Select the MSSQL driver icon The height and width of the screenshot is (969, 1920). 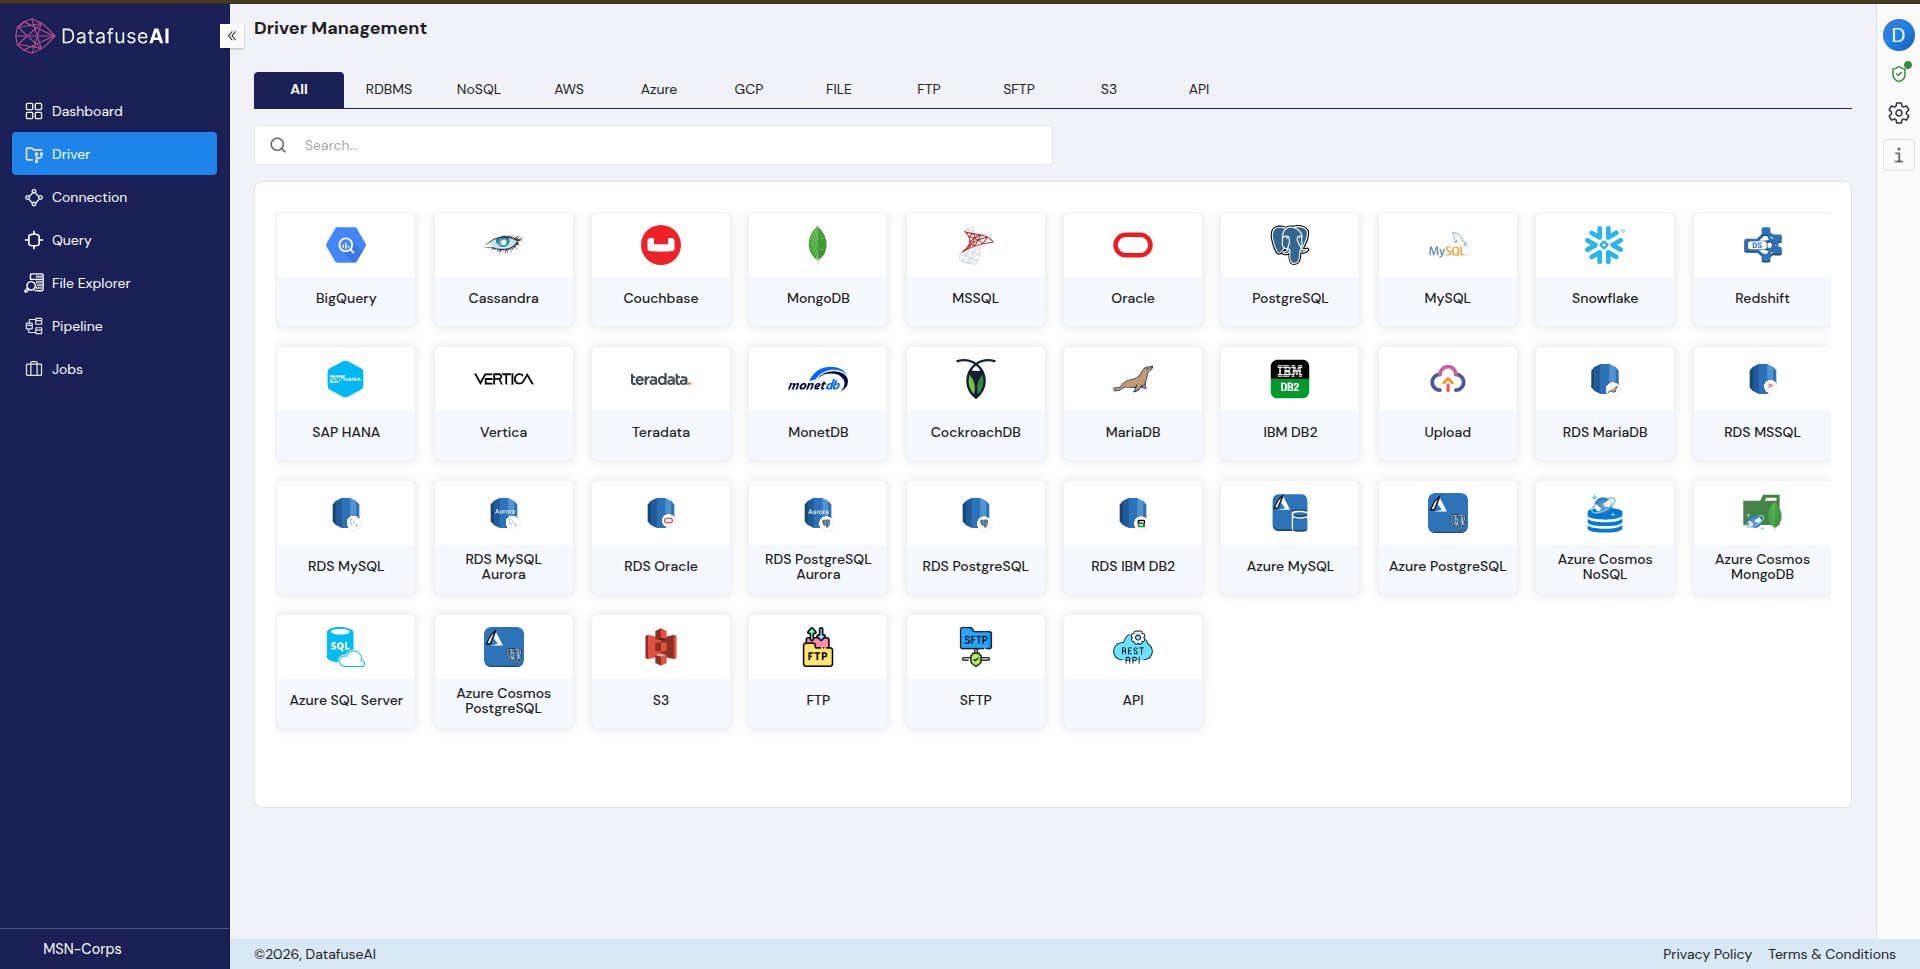click(976, 245)
